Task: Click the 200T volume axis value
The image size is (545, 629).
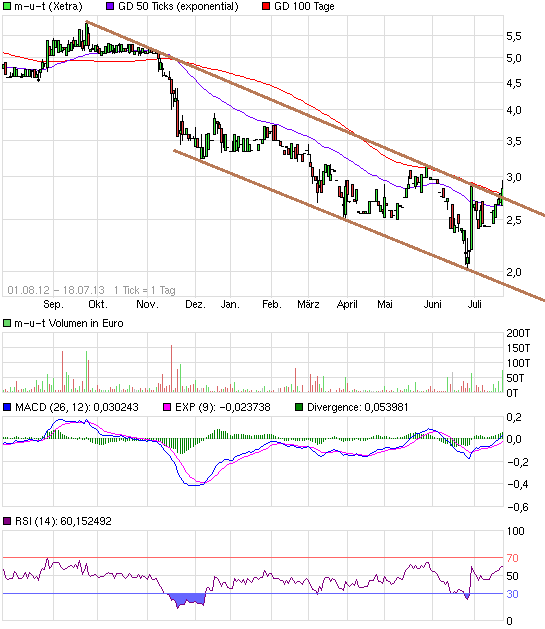Action: [x=518, y=333]
